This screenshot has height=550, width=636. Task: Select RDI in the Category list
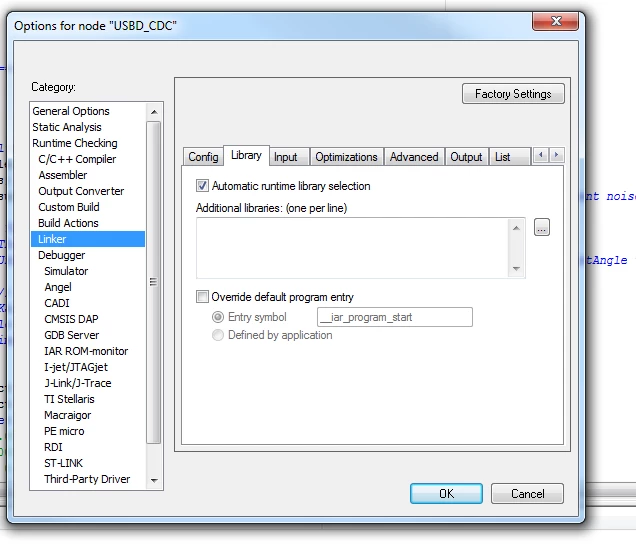[x=88, y=447]
